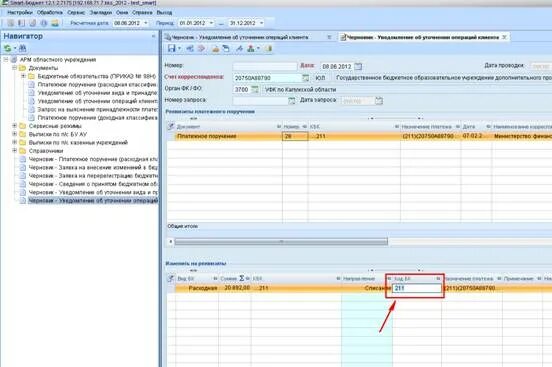The image size is (552, 367).
Task: Click the scrollbar left arrow under Общие итоги
Action: coord(171,242)
